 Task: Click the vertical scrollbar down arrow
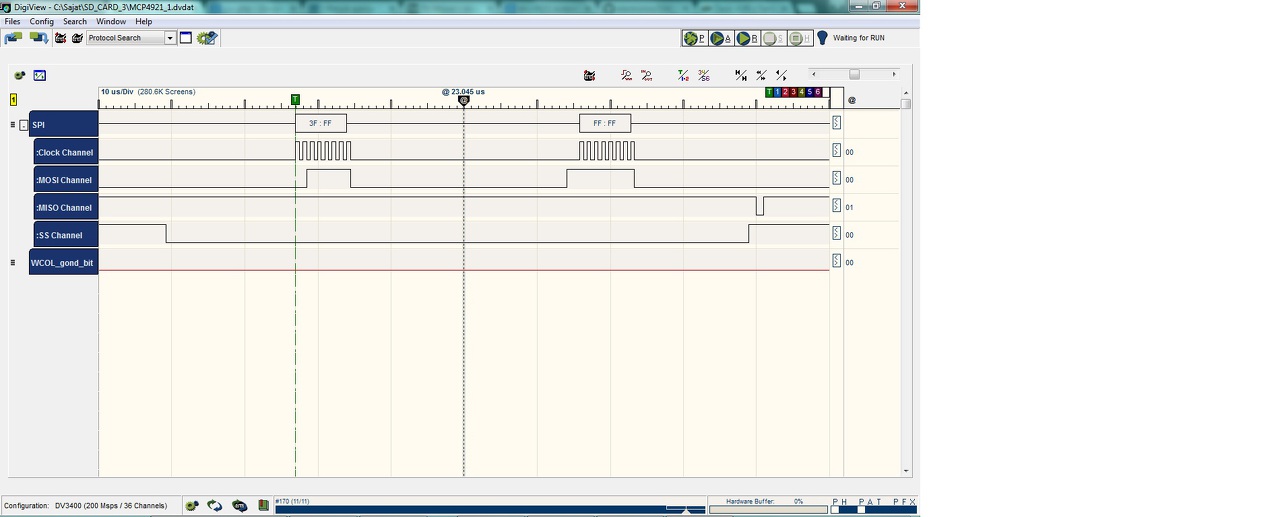[906, 470]
